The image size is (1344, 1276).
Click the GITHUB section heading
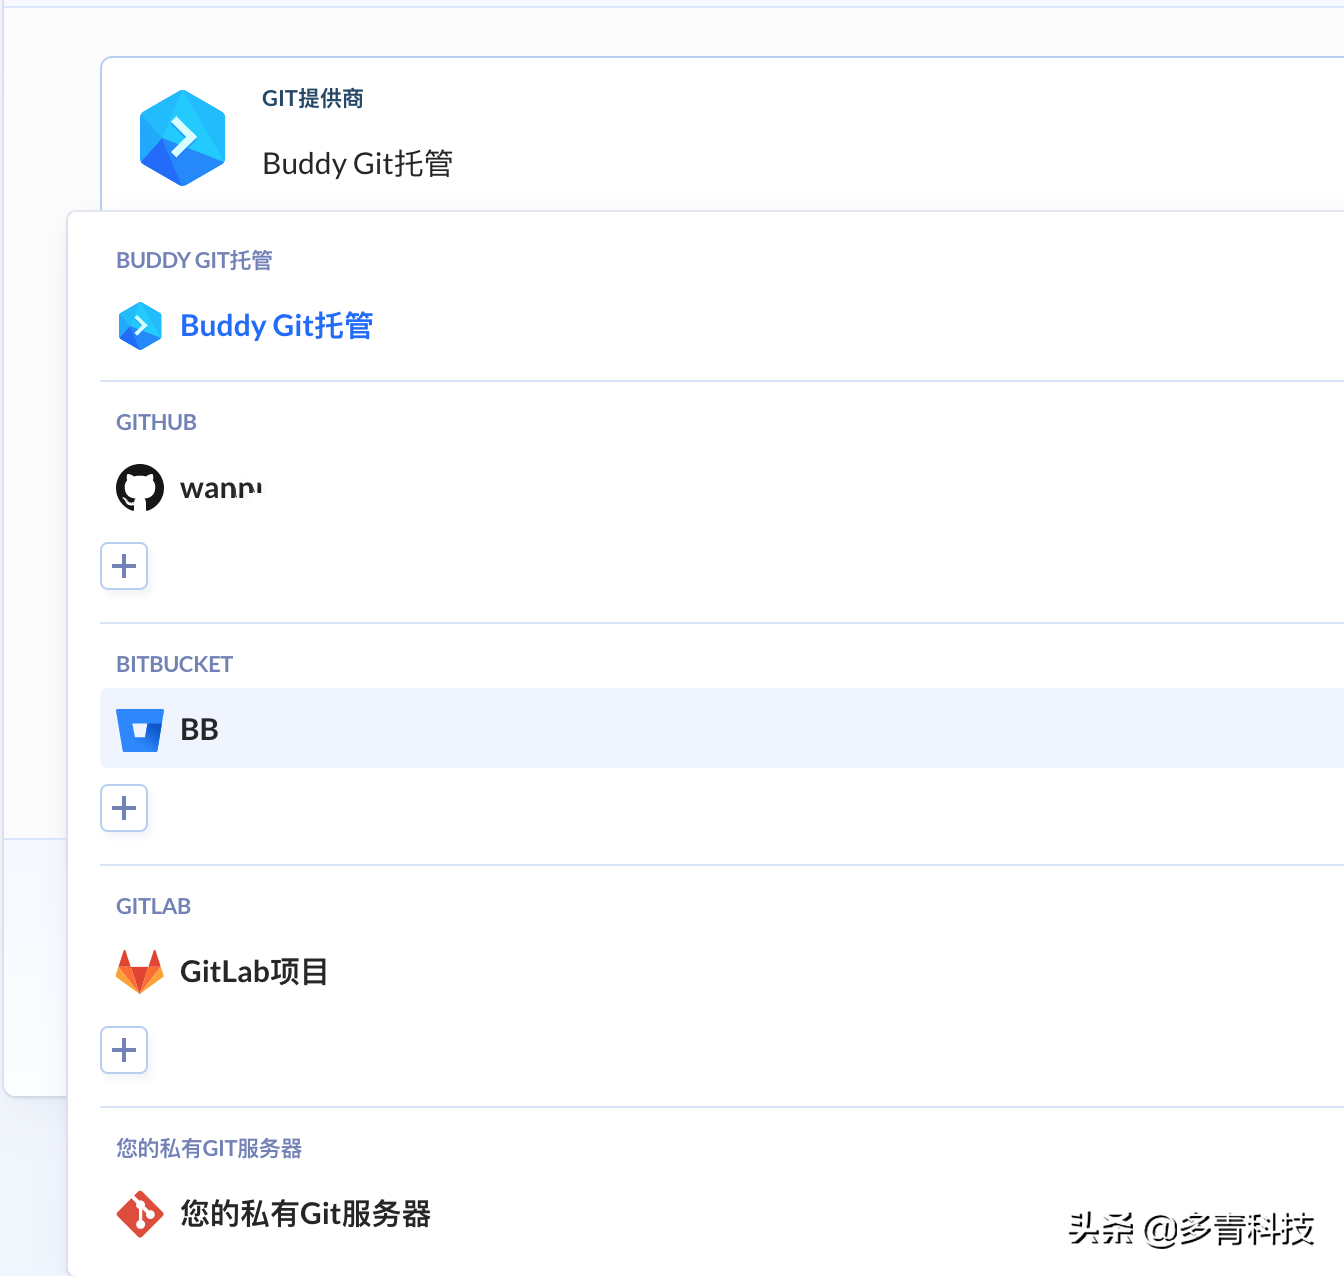(156, 422)
